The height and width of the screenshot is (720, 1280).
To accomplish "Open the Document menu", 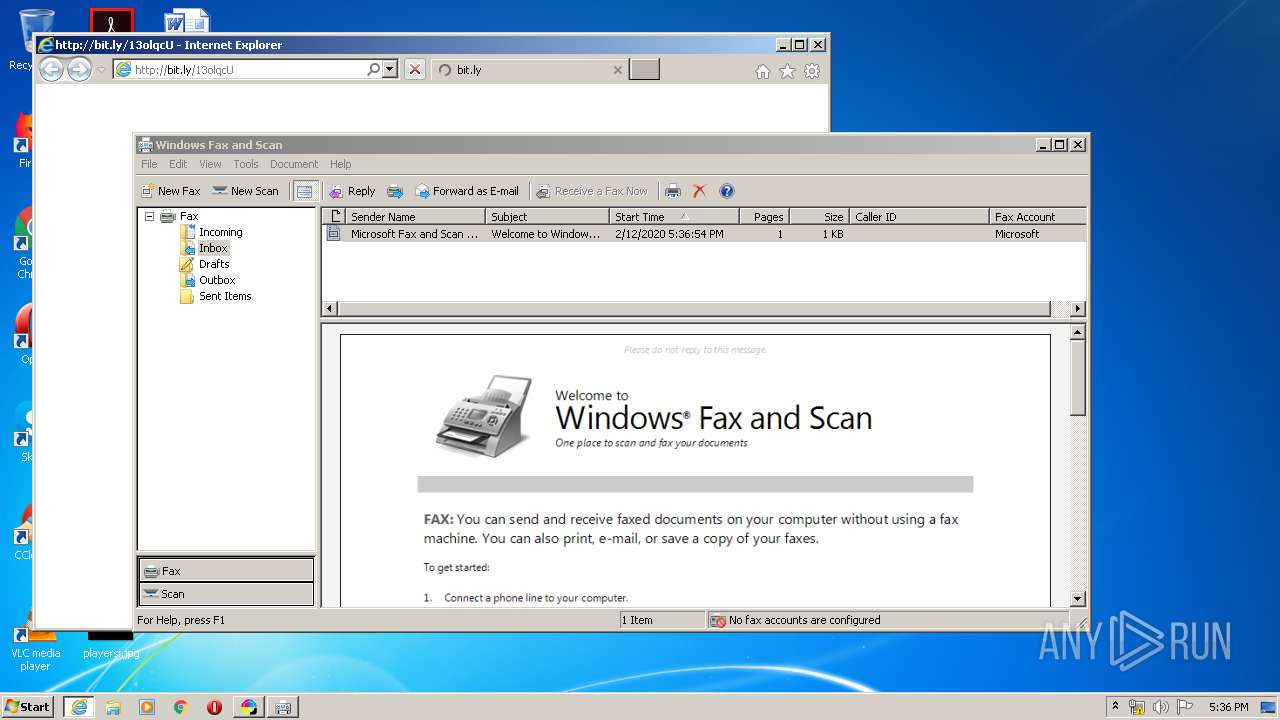I will (294, 164).
